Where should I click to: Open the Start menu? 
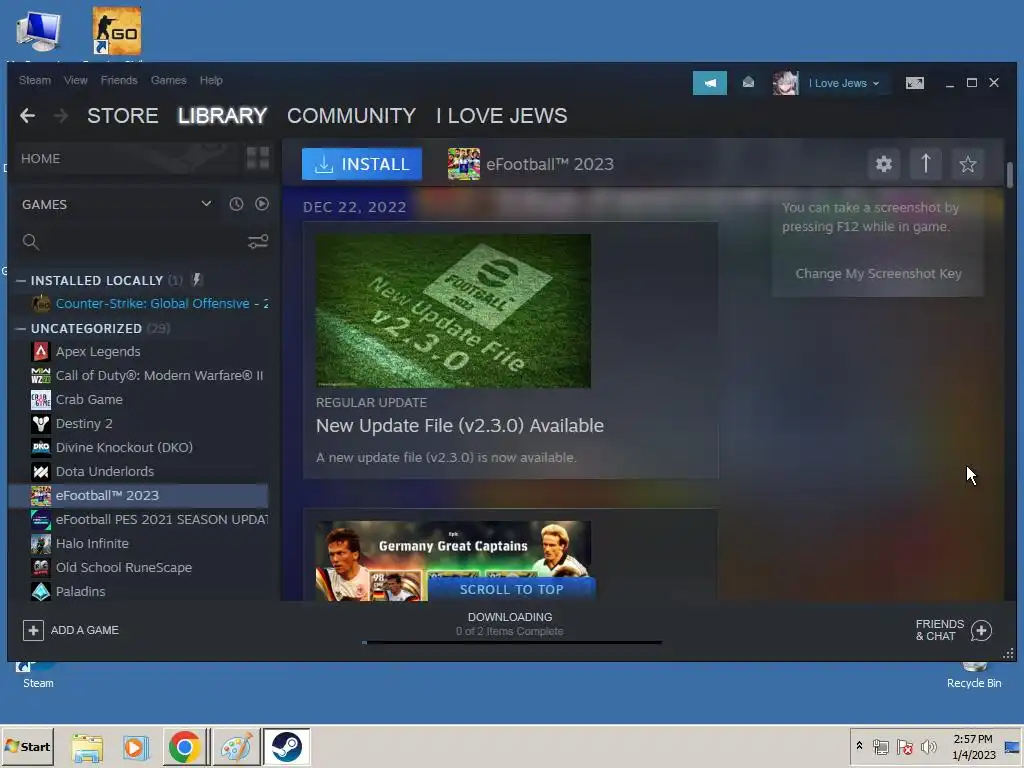pos(27,746)
